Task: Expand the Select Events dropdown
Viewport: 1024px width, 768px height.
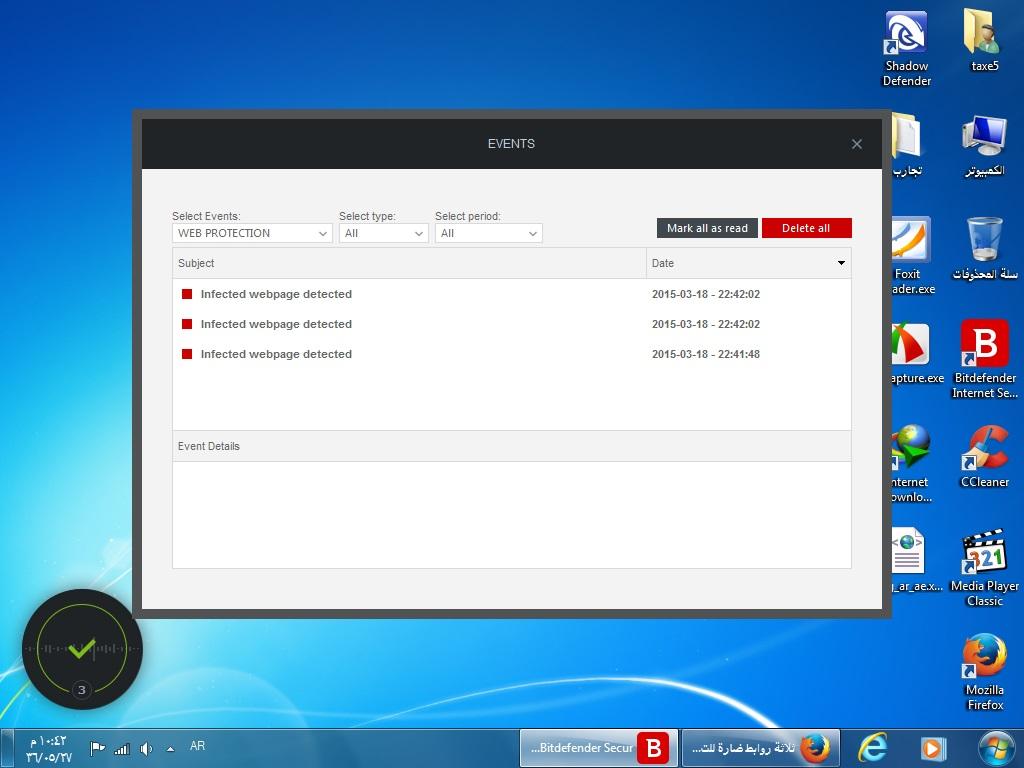Action: tap(252, 233)
